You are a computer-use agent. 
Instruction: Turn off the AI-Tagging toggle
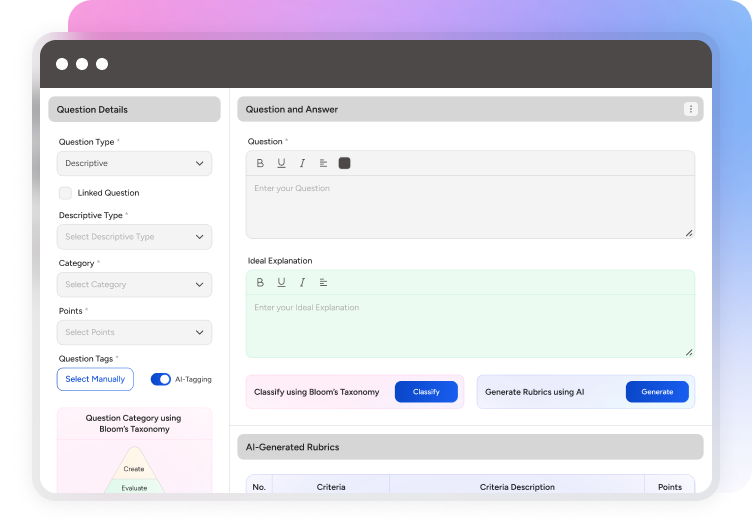pyautogui.click(x=160, y=379)
